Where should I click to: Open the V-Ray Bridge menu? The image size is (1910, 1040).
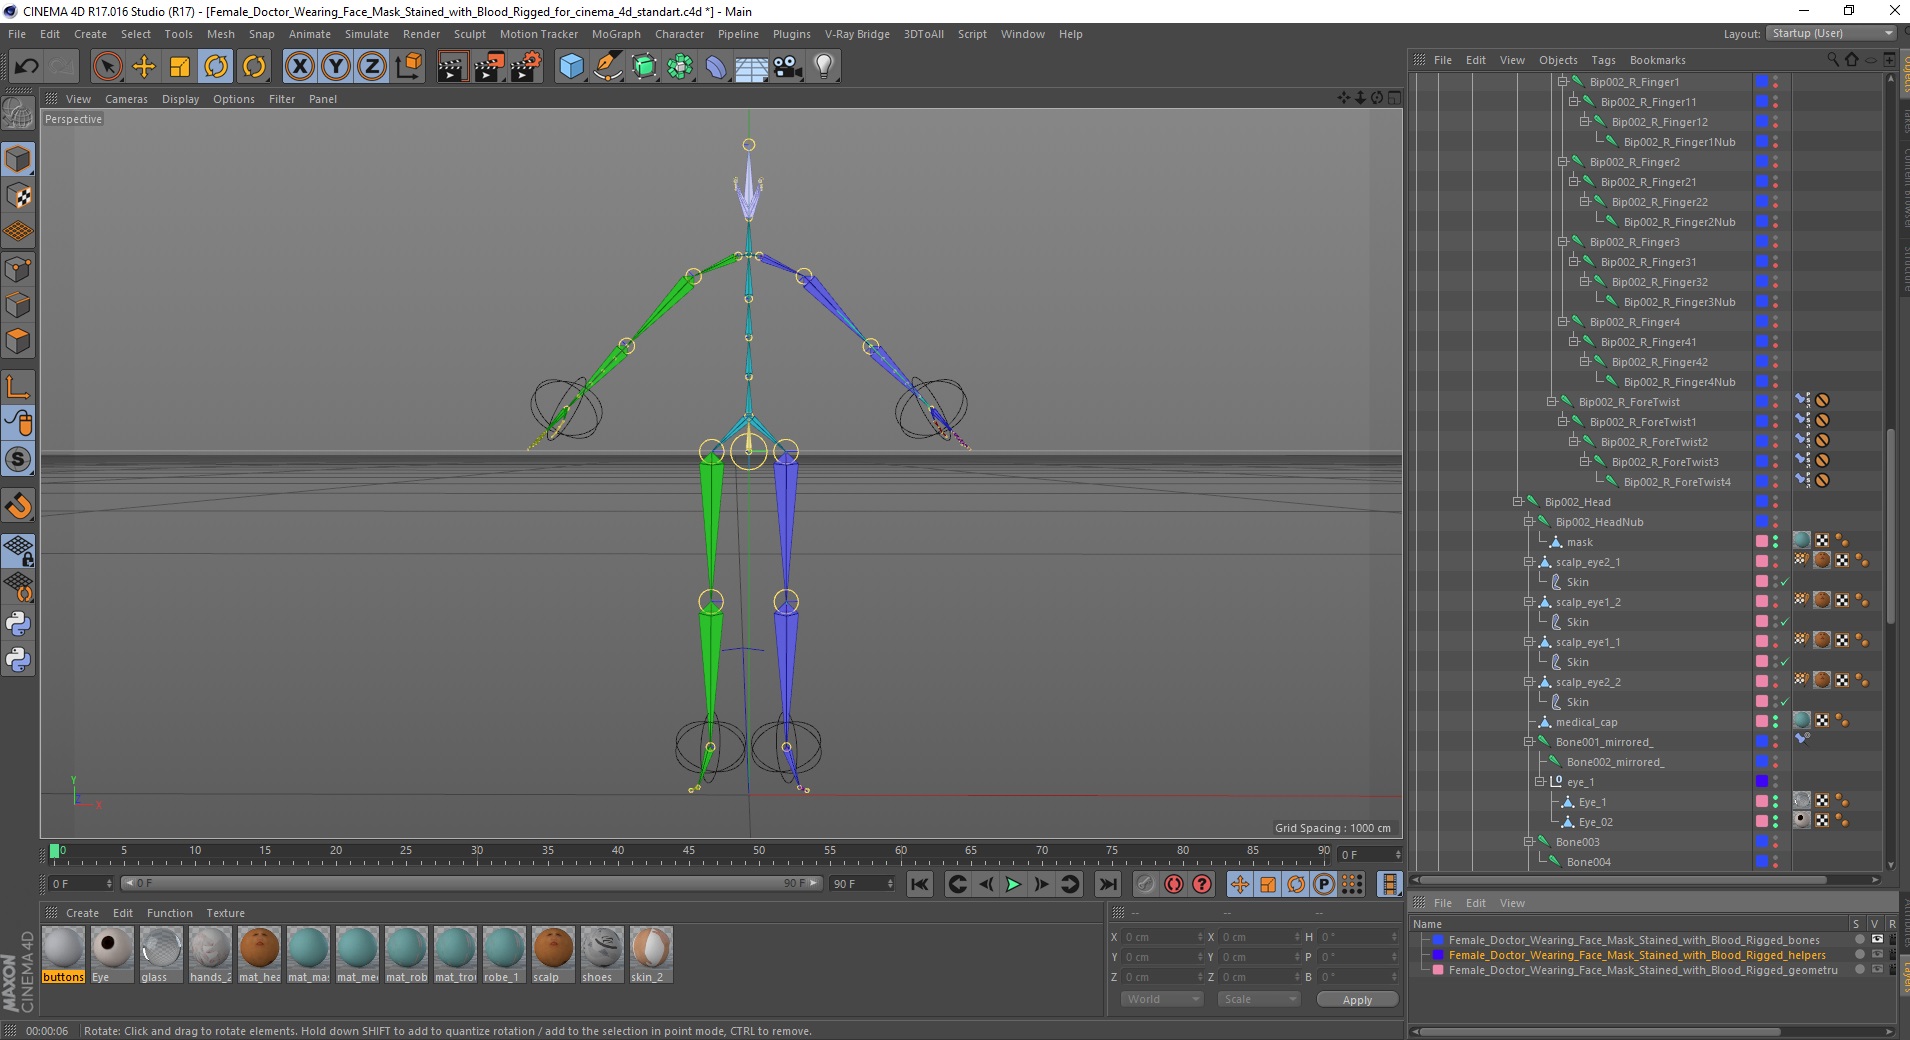(x=857, y=34)
